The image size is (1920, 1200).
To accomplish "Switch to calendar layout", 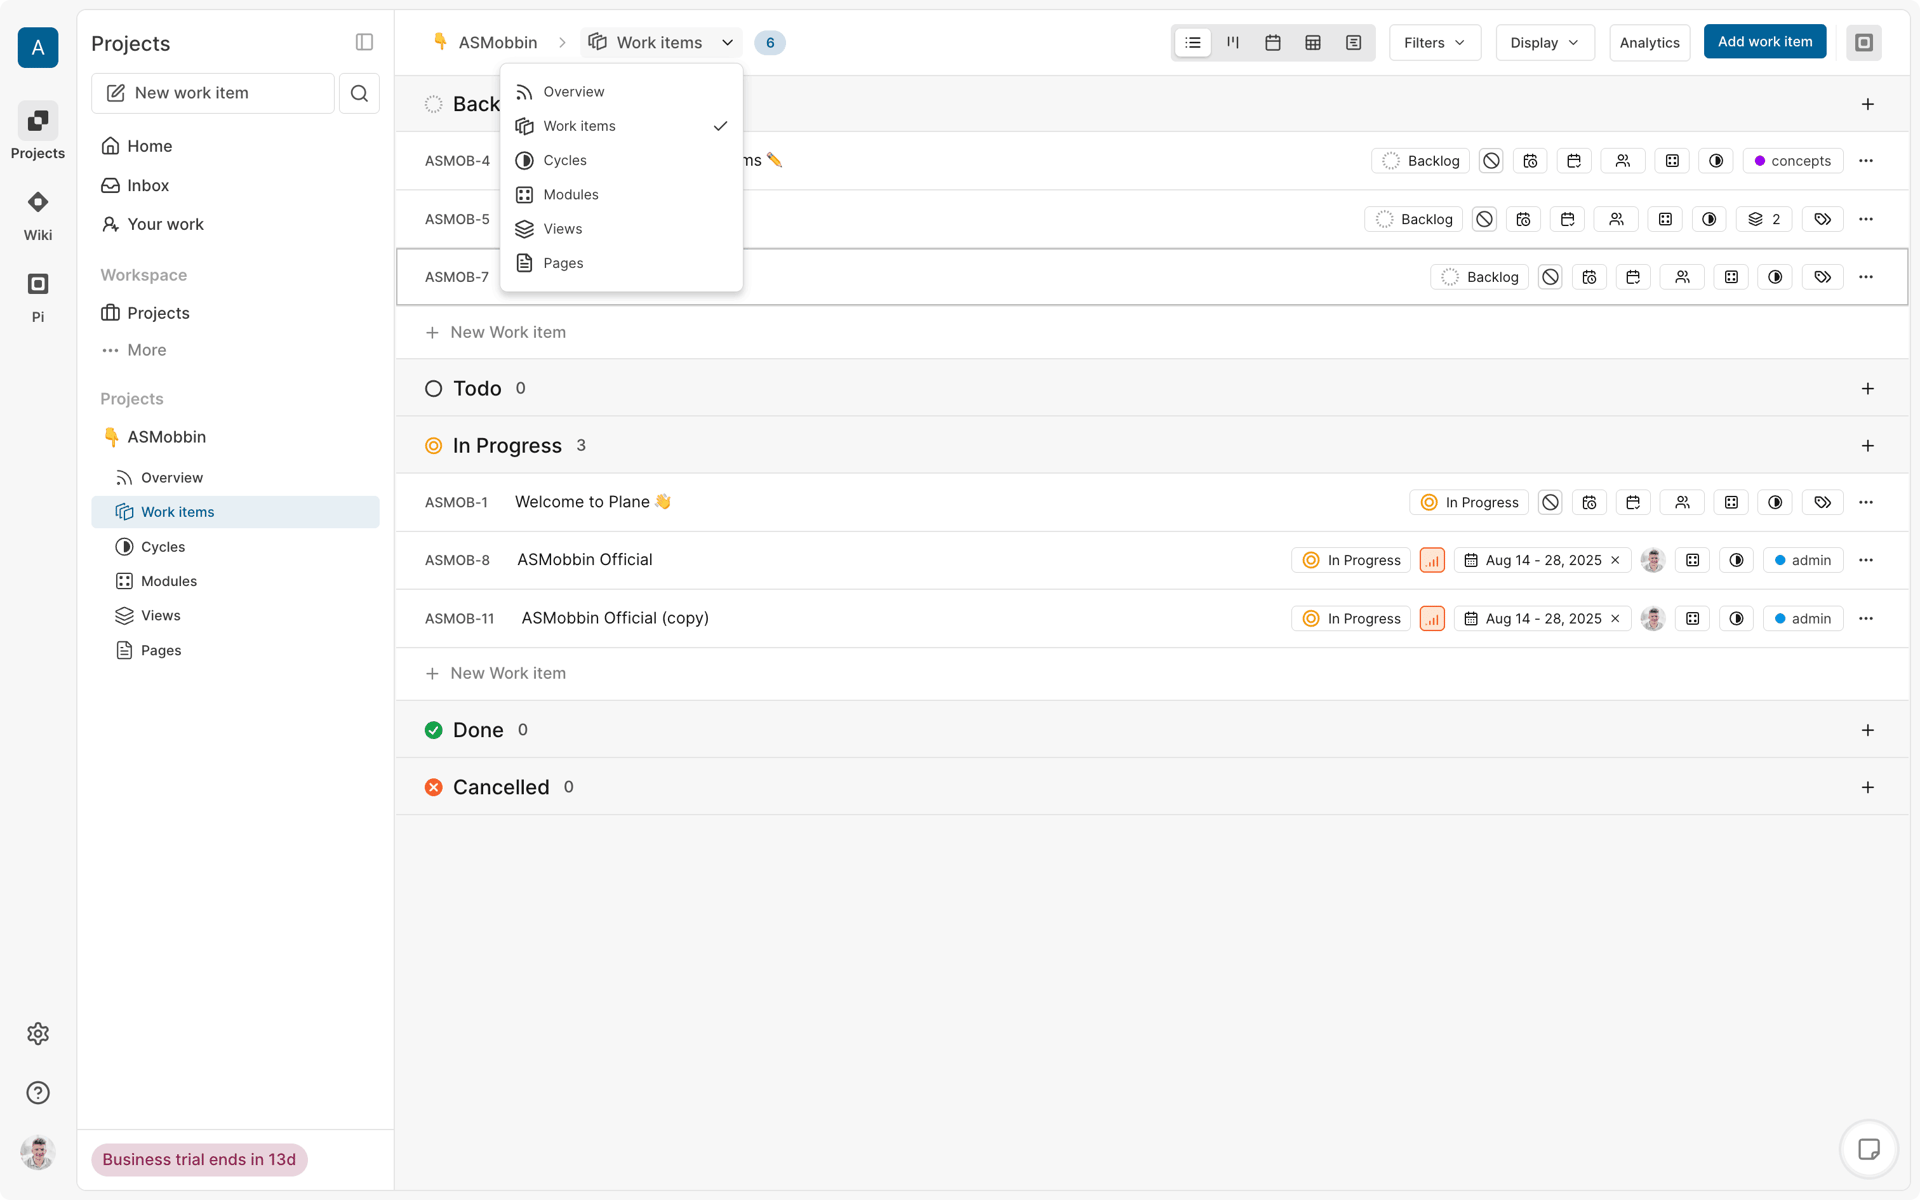I will point(1273,43).
